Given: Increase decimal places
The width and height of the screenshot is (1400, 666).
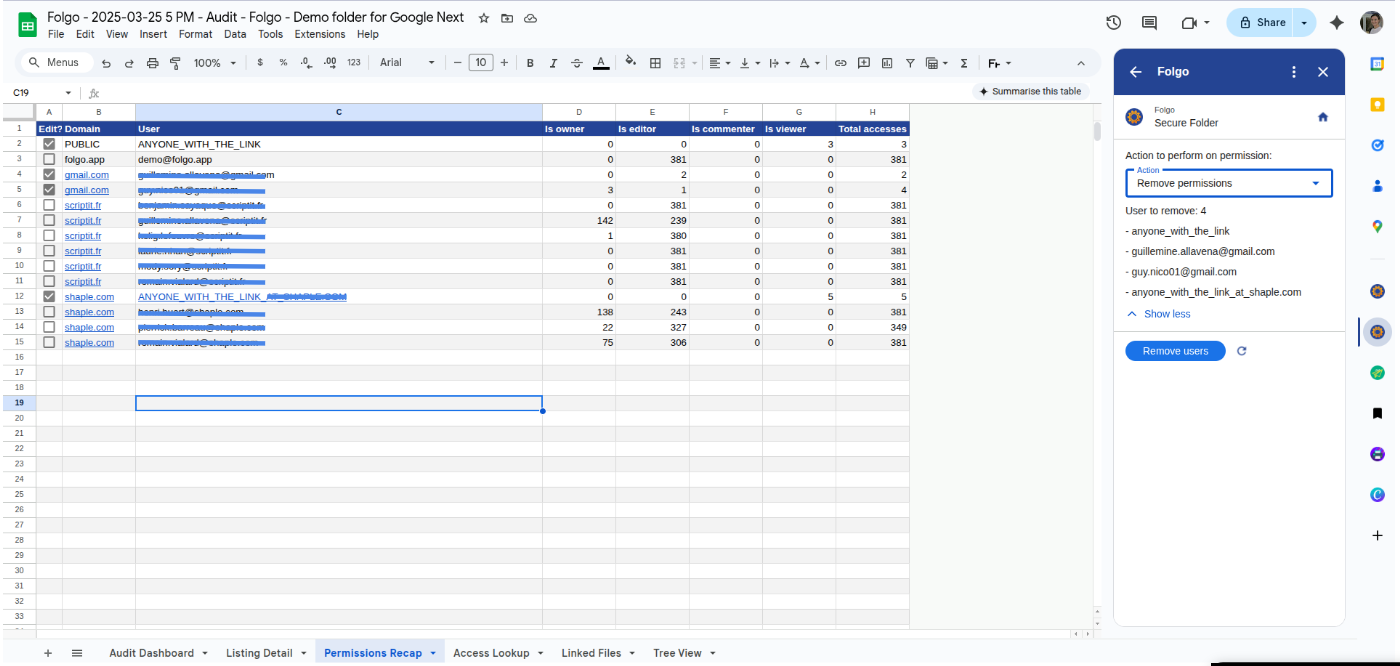Looking at the screenshot, I should 330,63.
